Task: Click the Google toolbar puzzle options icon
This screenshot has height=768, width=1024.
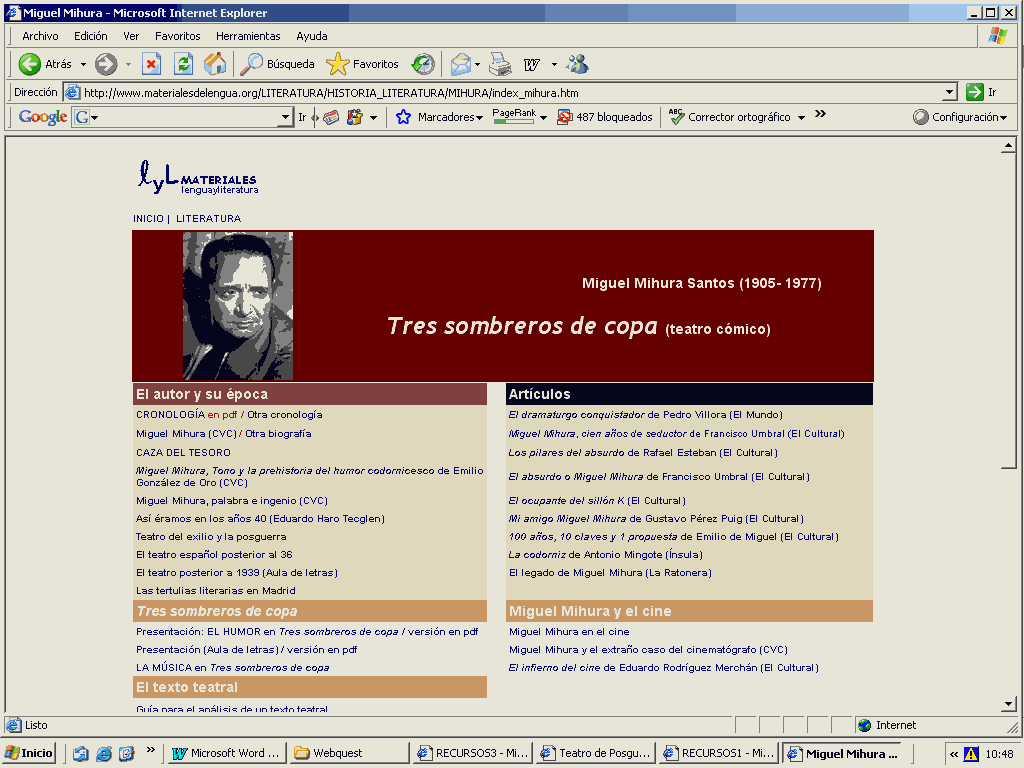Action: pyautogui.click(x=355, y=117)
